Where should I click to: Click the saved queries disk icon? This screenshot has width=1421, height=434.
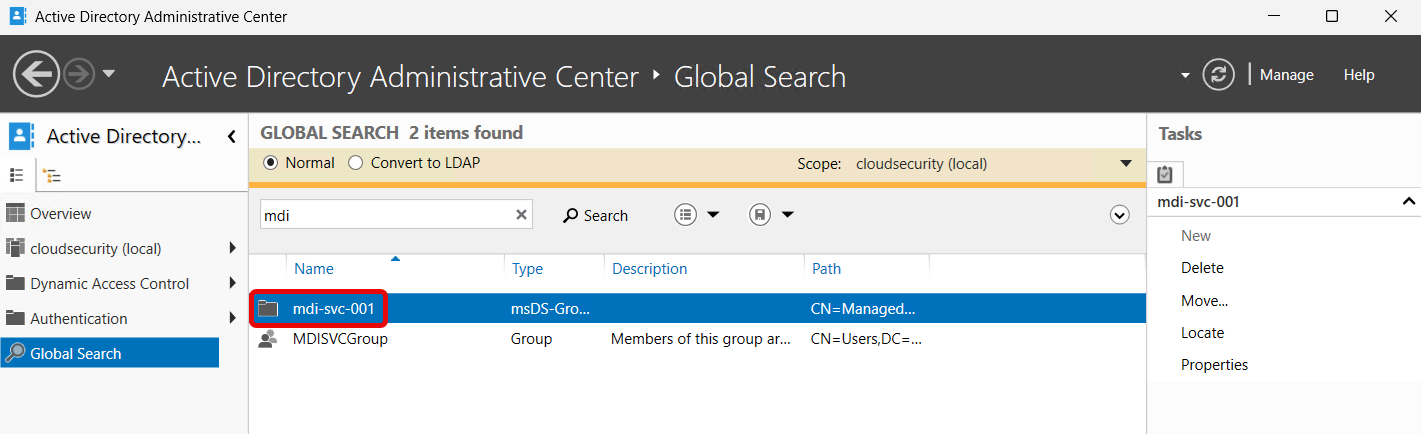point(760,215)
